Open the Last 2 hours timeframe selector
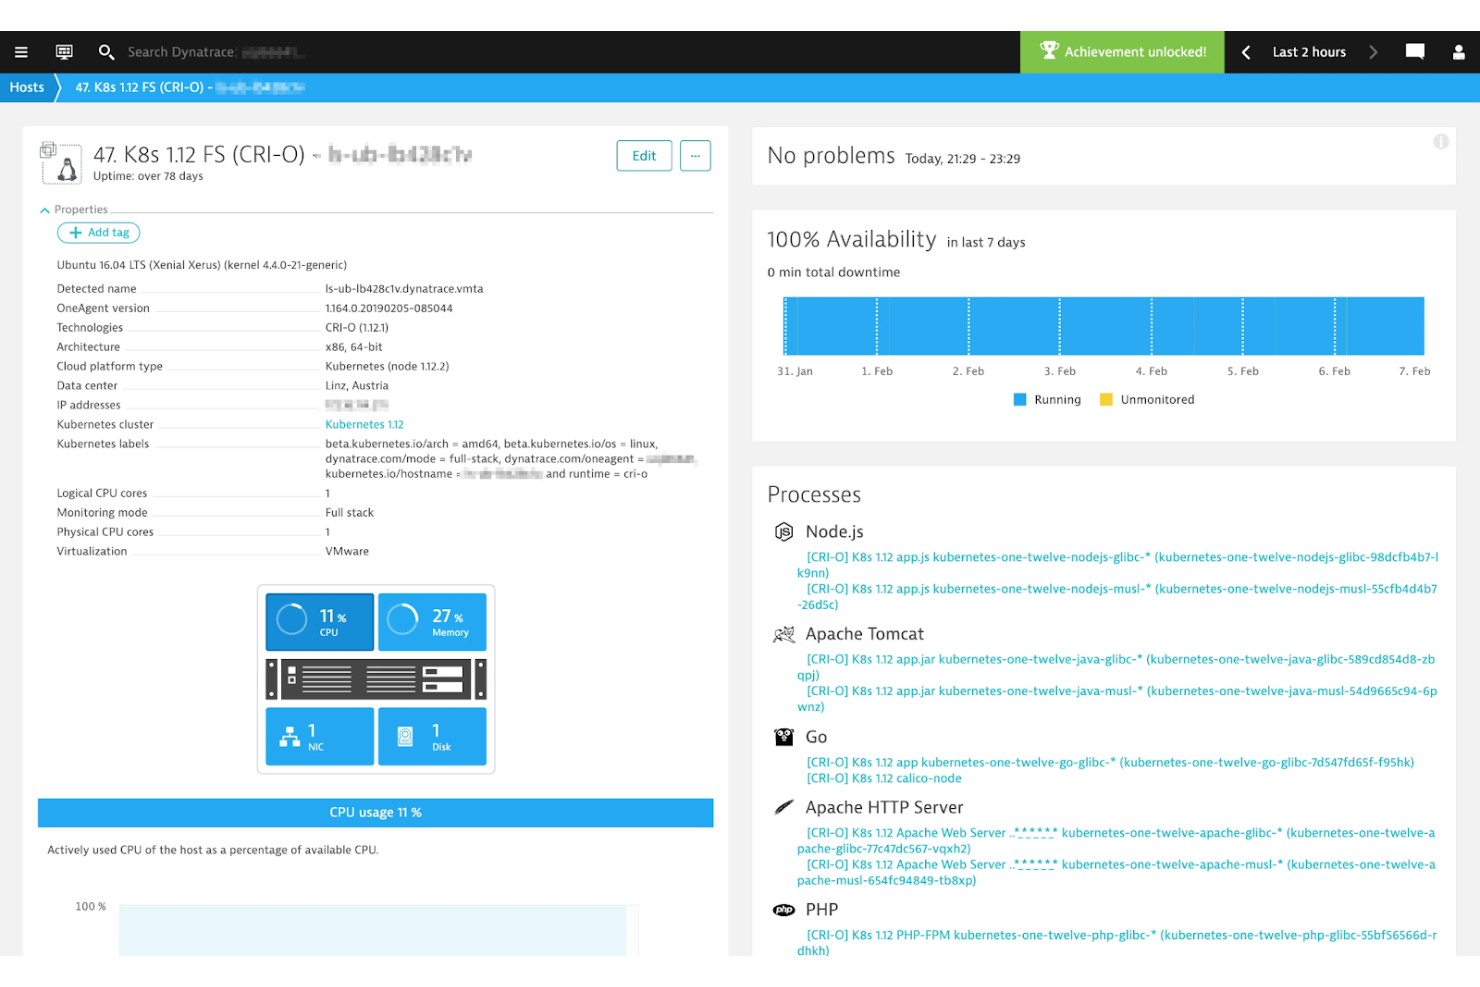 pos(1309,52)
